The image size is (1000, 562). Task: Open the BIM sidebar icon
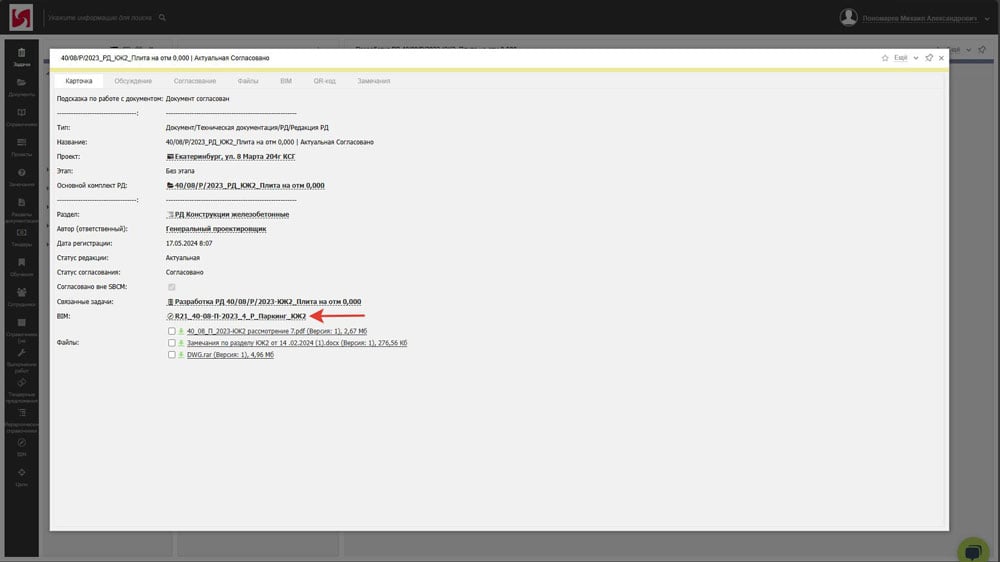tap(21, 446)
